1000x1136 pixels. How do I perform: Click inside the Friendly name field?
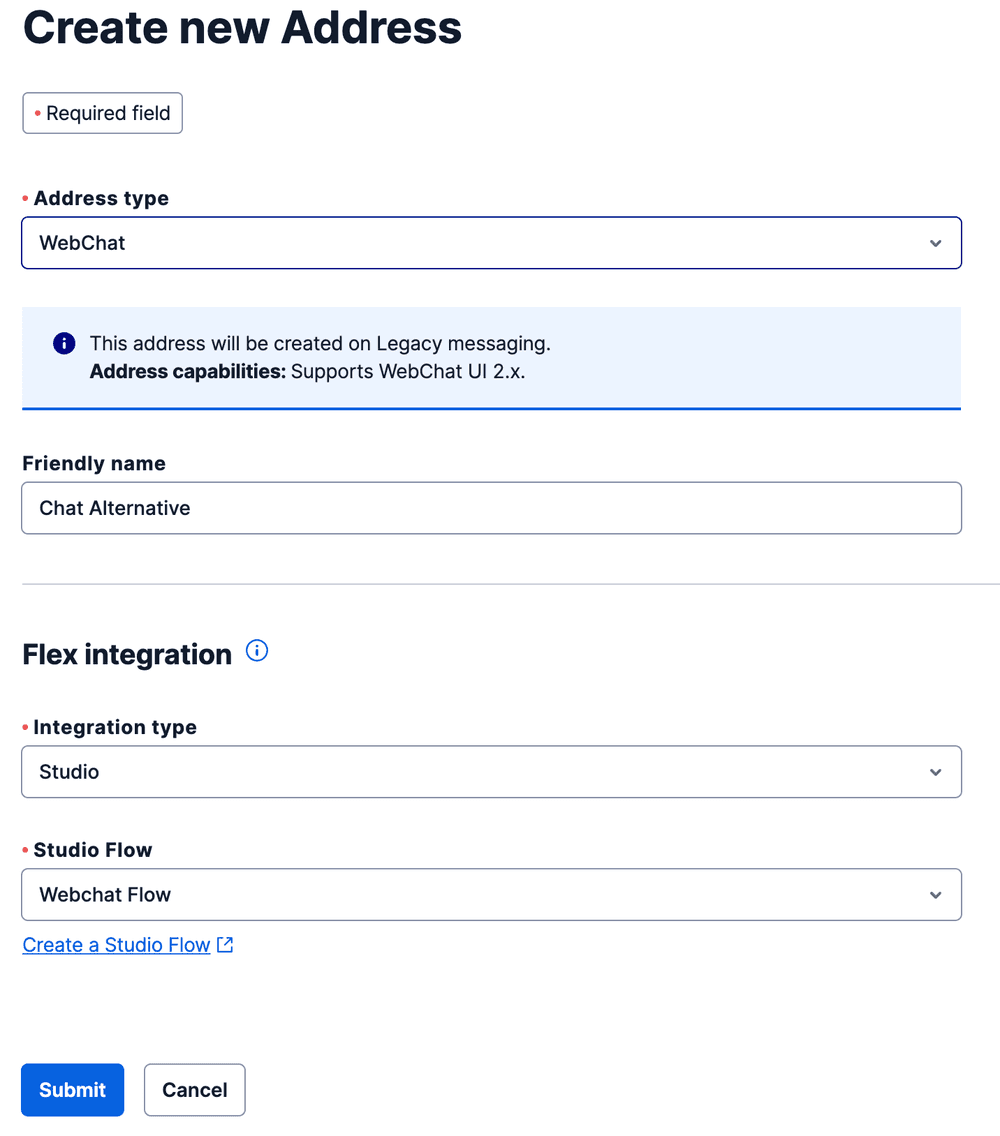point(492,507)
